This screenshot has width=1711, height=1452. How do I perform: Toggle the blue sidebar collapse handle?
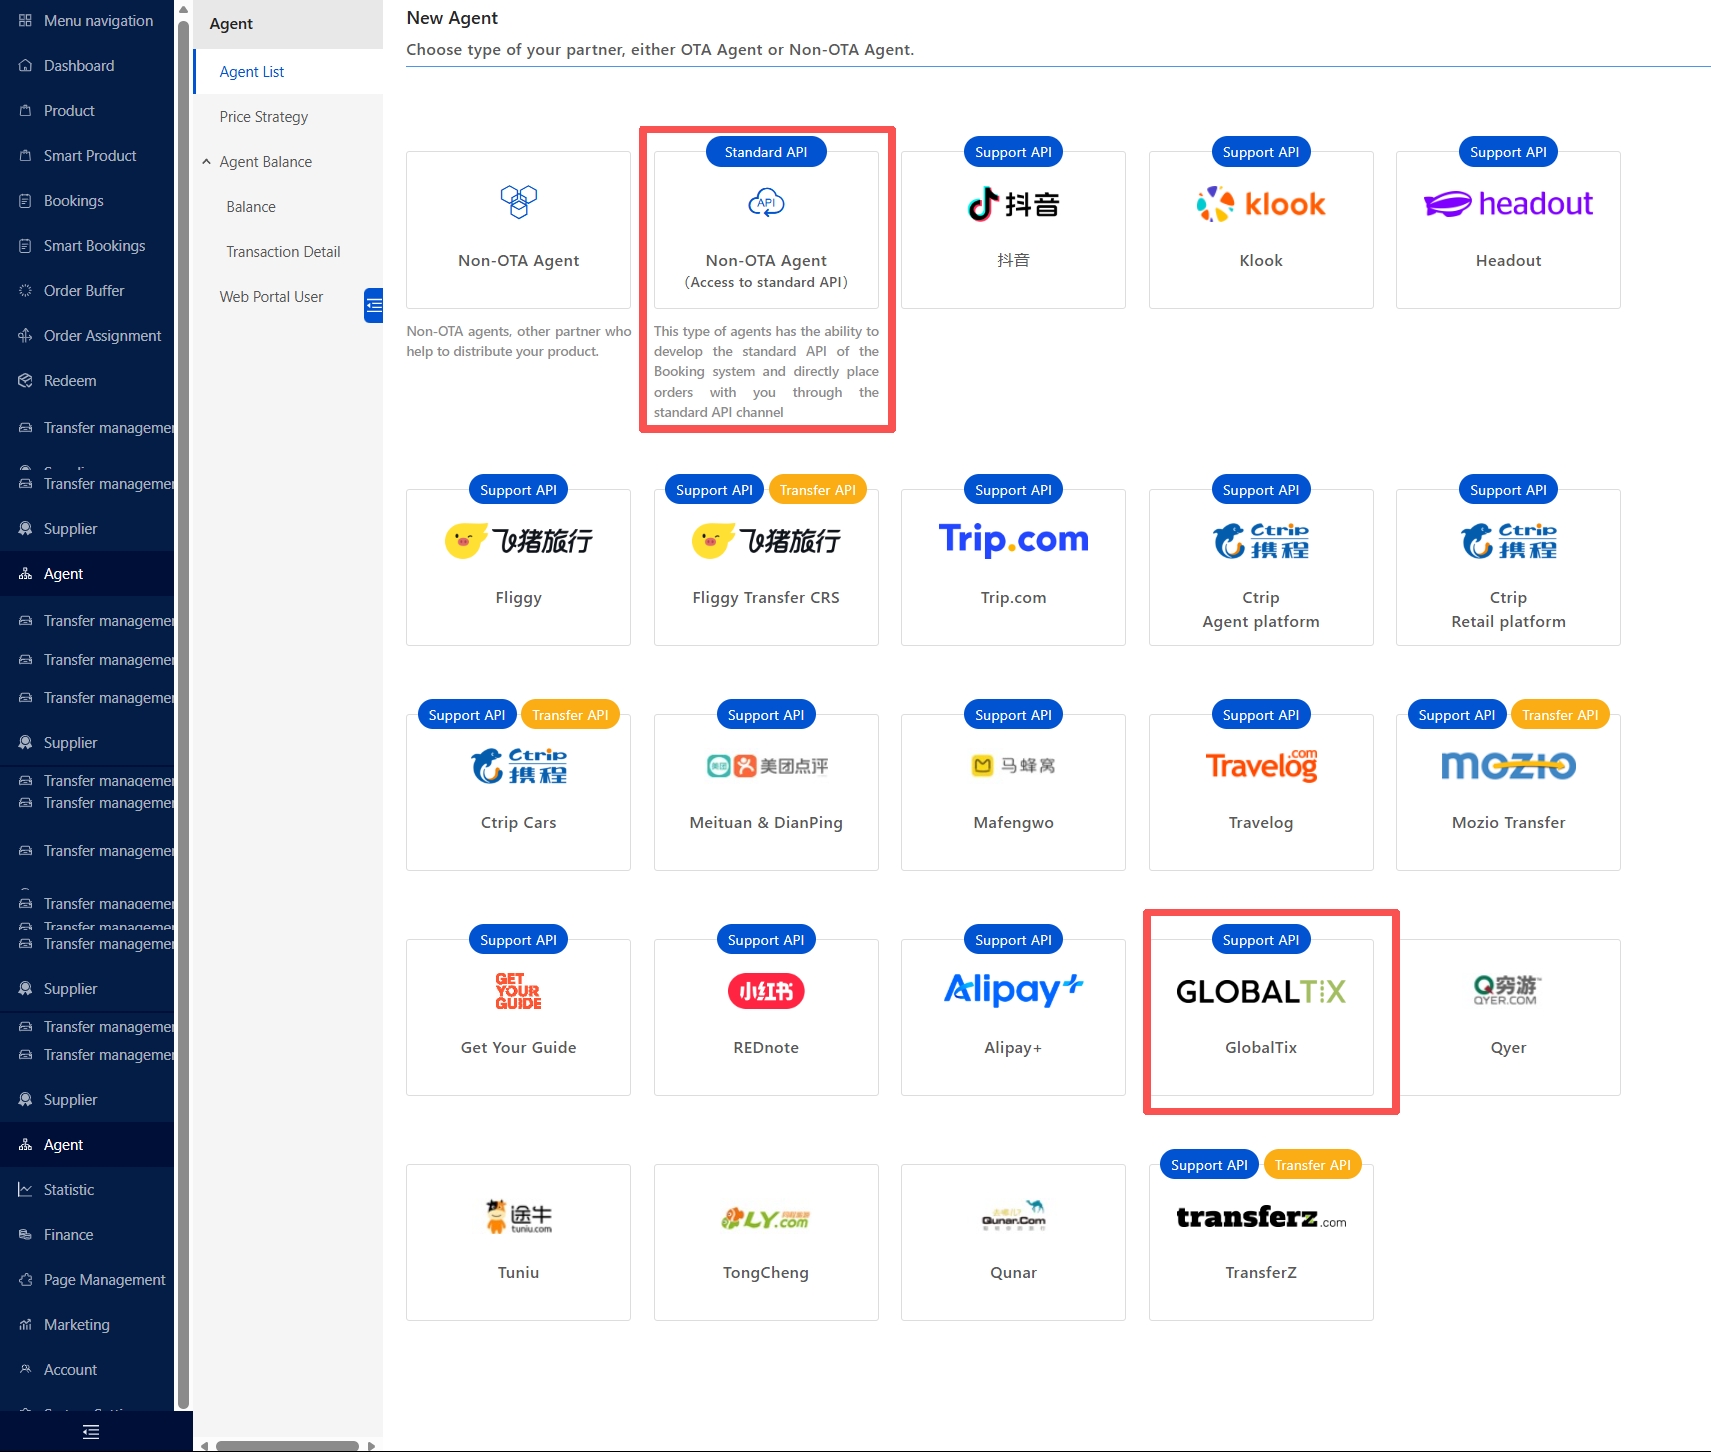pos(374,305)
